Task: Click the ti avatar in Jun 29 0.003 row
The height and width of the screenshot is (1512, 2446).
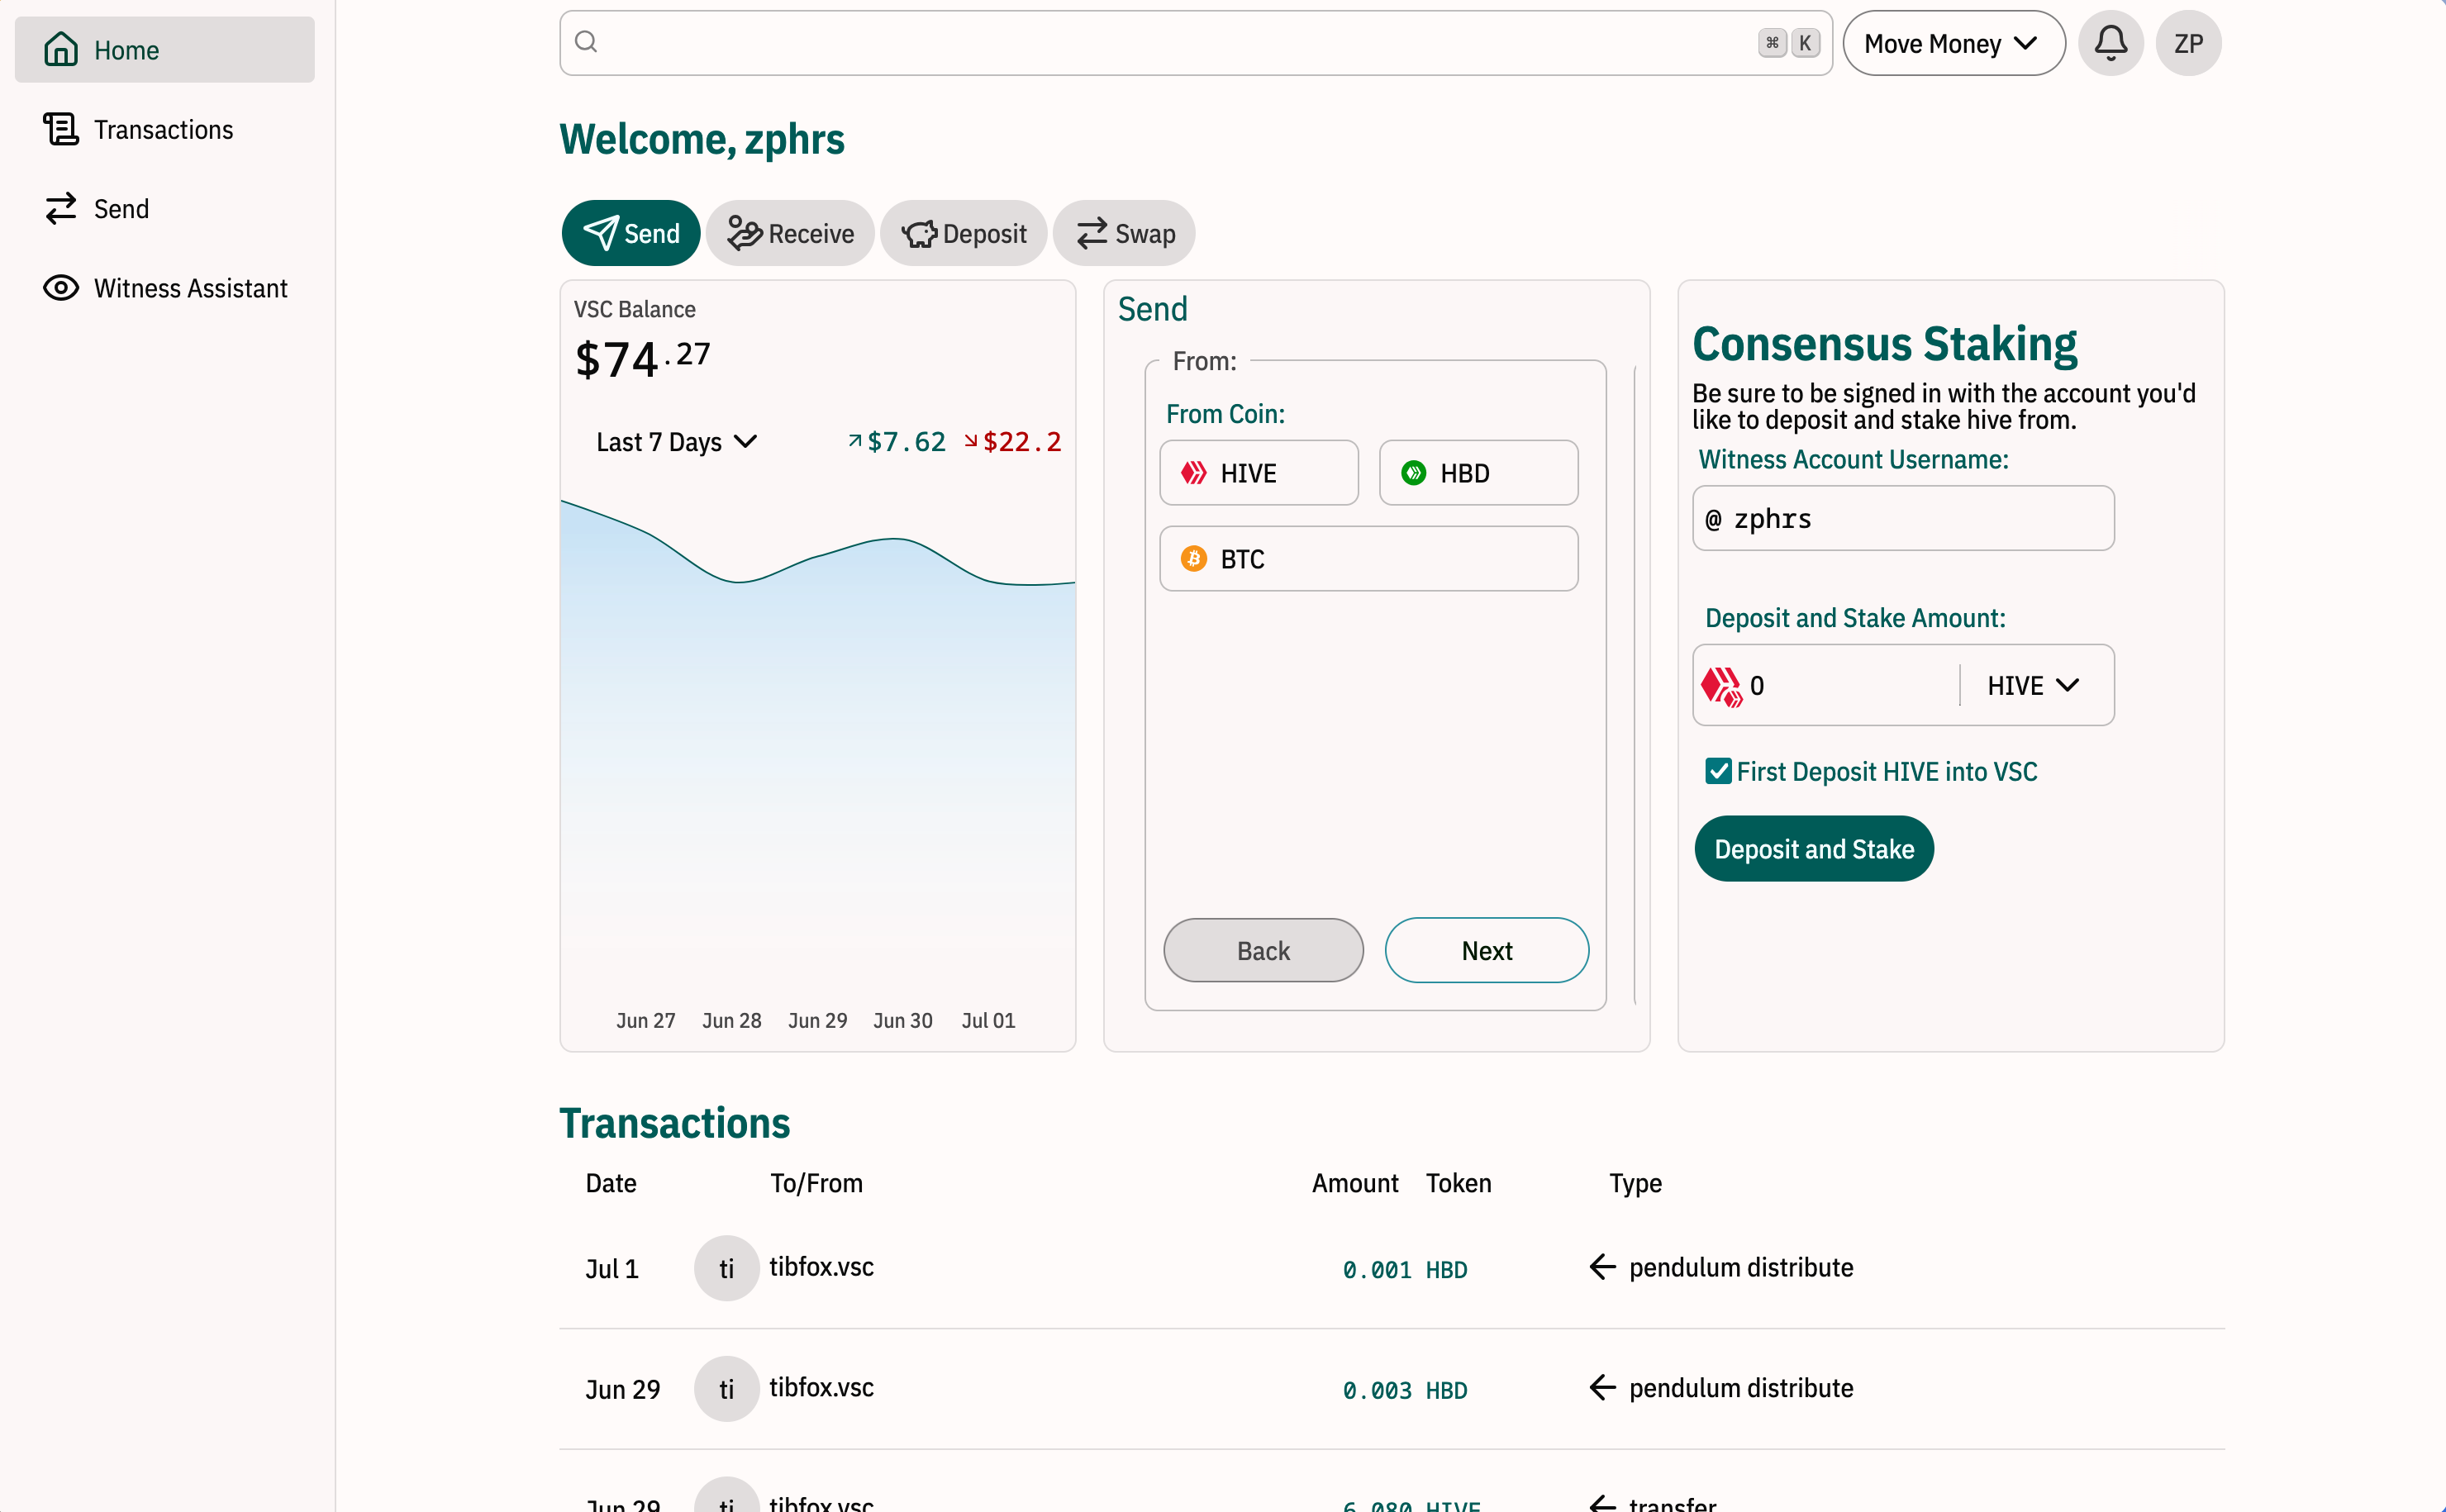Action: click(726, 1388)
